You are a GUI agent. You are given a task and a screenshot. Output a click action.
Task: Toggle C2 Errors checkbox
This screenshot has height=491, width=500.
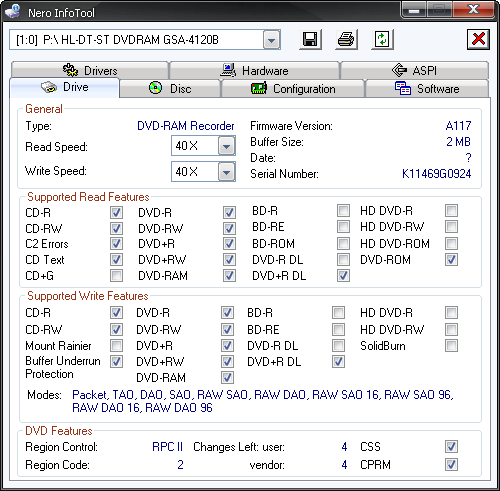(116, 244)
